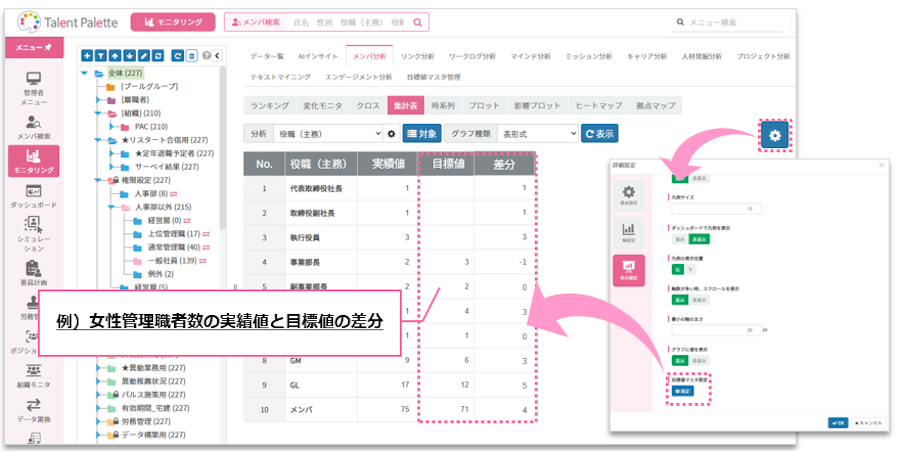900x453 pixels.
Task: Collapse tree panel with left chevron
Action: [x=217, y=56]
